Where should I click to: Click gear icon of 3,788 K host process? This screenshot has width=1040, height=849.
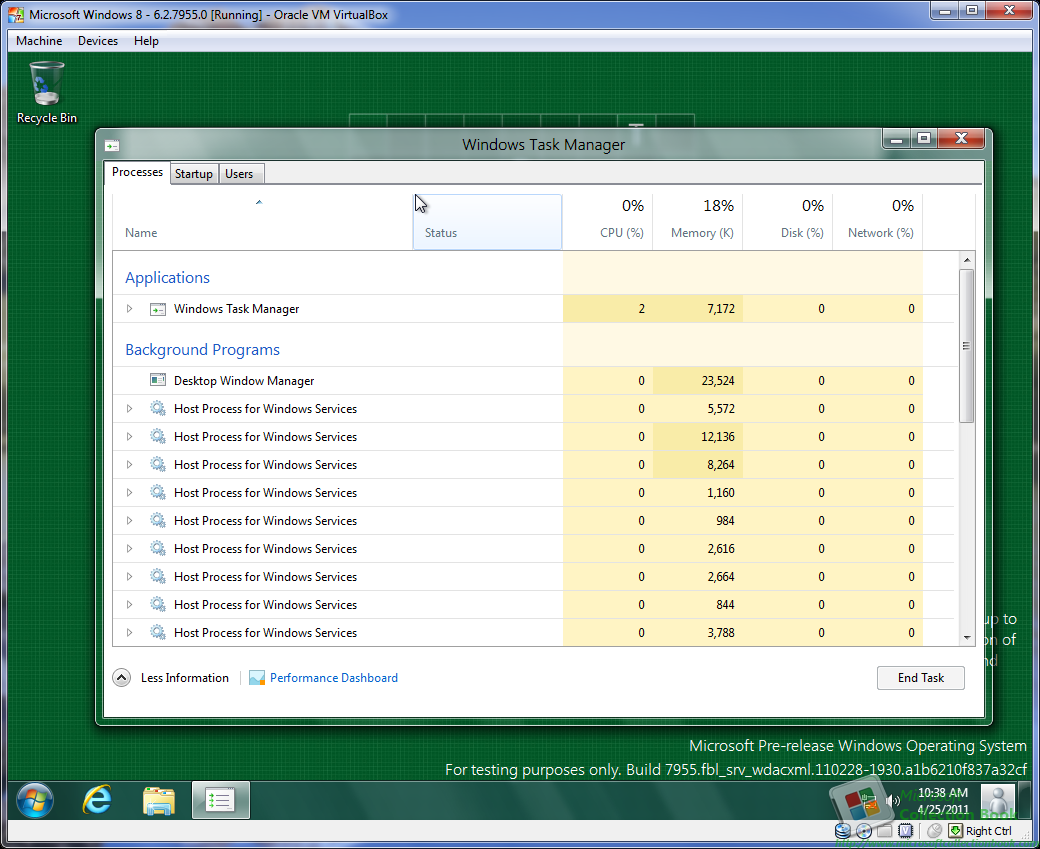click(158, 632)
